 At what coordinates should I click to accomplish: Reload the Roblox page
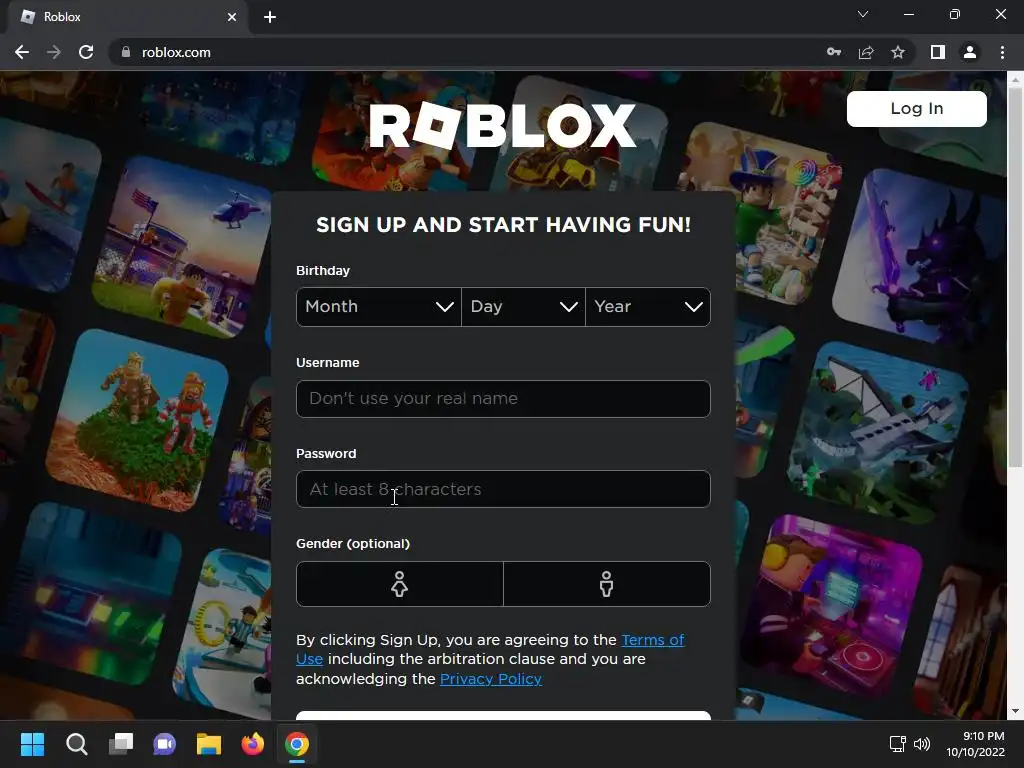click(86, 52)
